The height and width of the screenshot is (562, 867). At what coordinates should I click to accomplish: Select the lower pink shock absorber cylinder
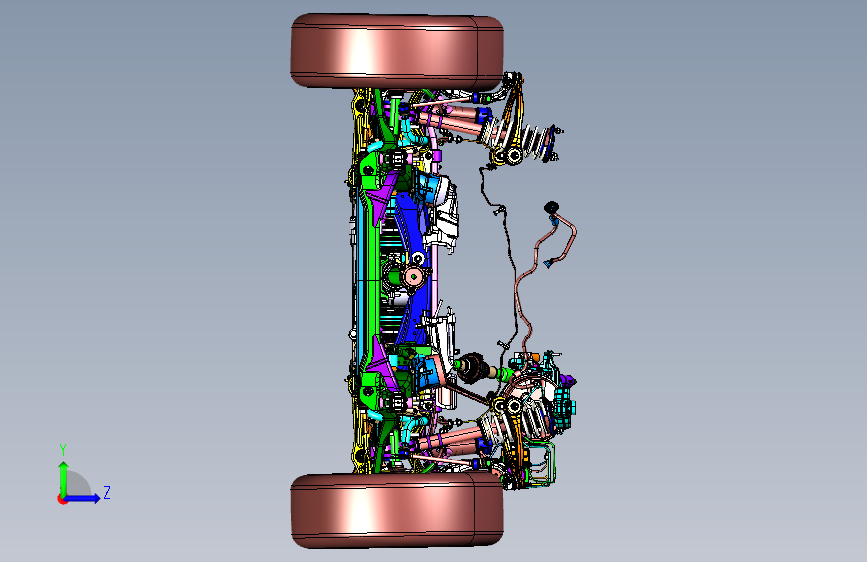pos(452,439)
